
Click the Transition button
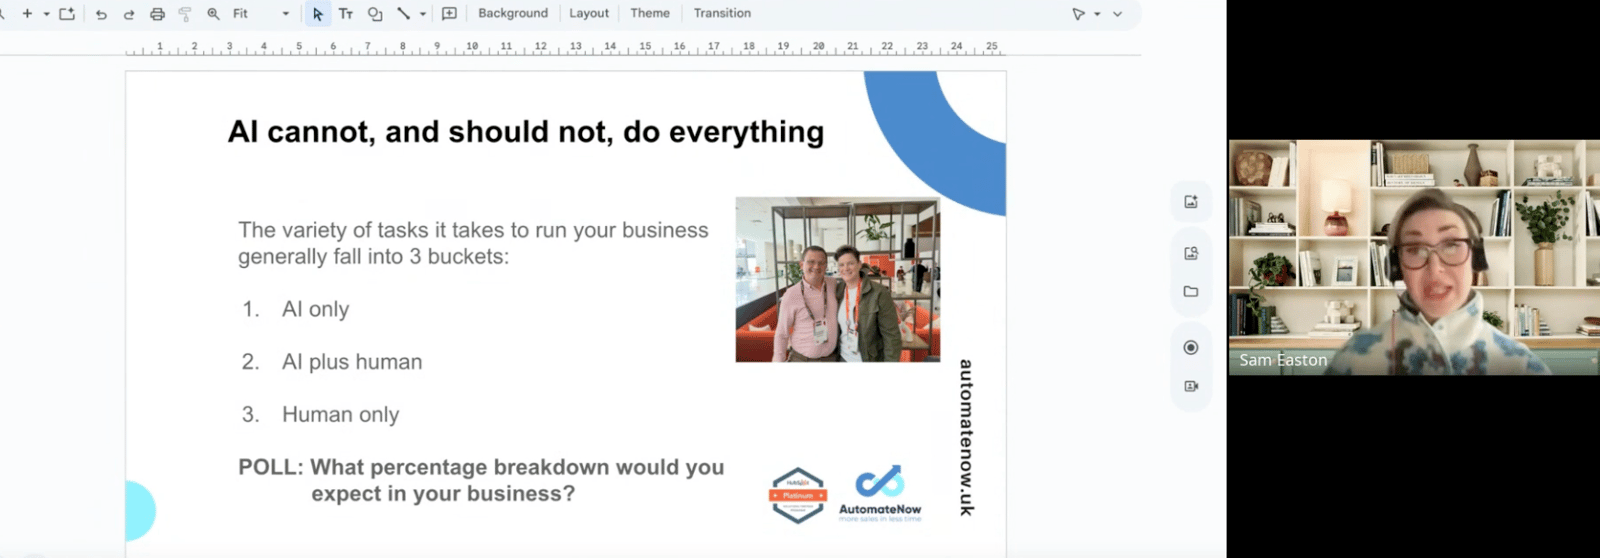click(x=721, y=14)
